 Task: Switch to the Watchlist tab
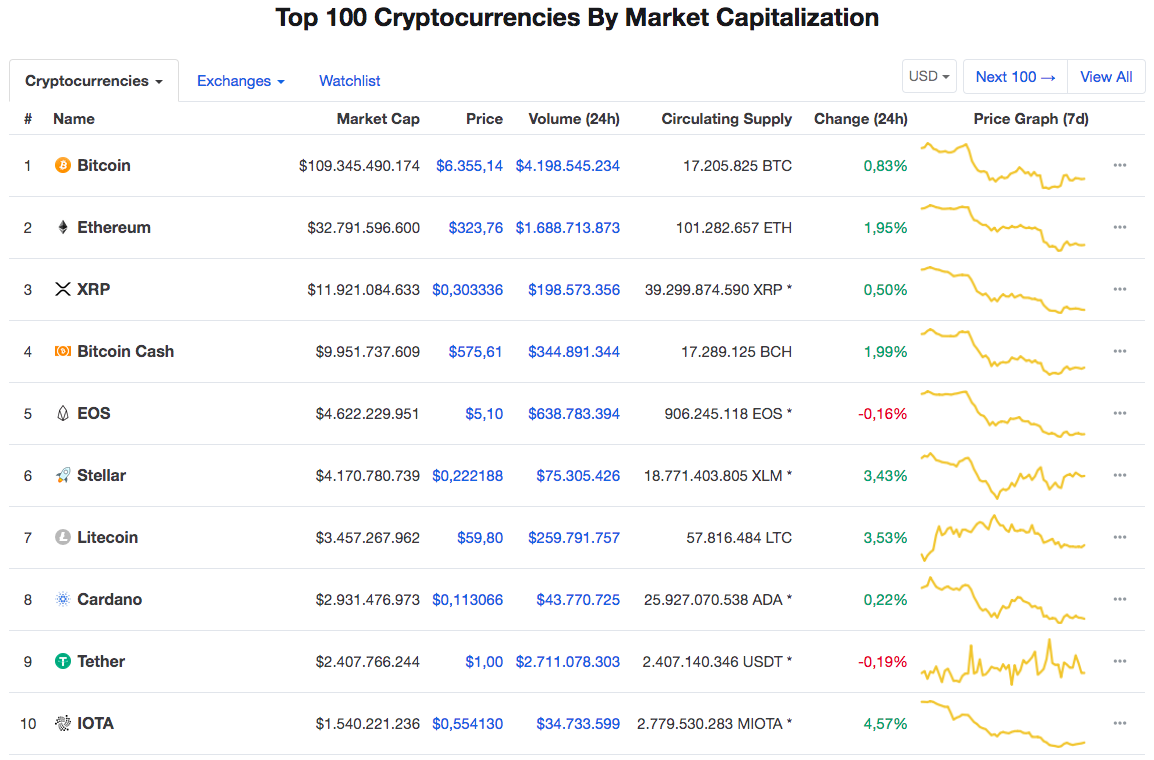(x=350, y=81)
